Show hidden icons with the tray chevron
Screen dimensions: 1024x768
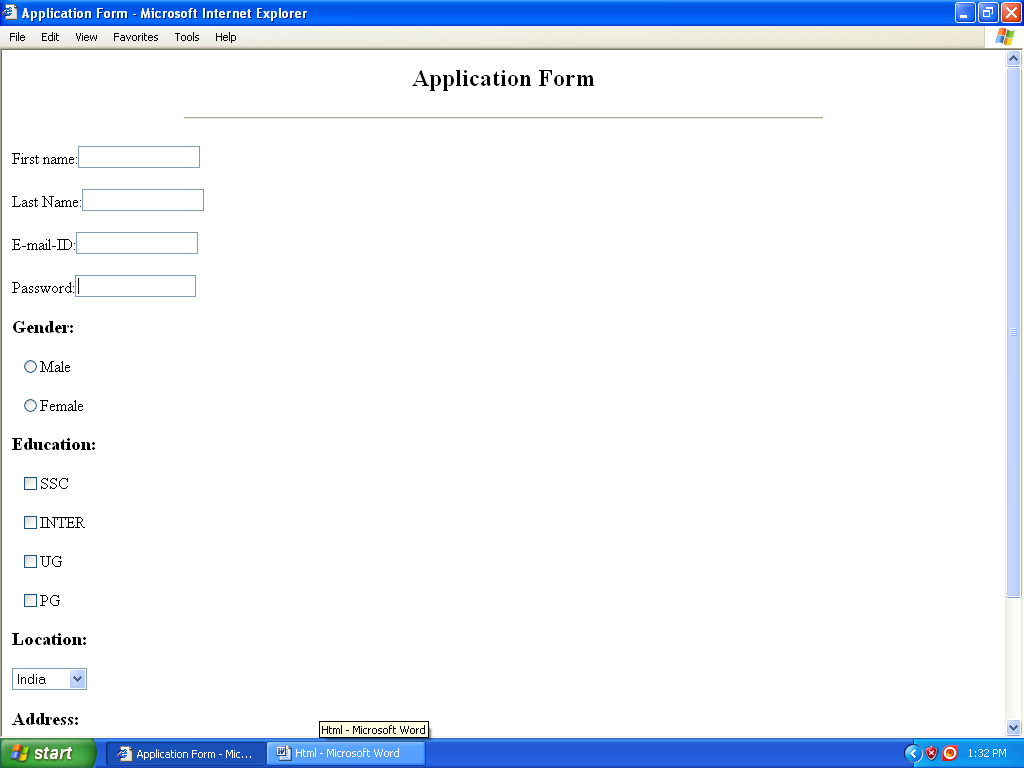tap(913, 753)
